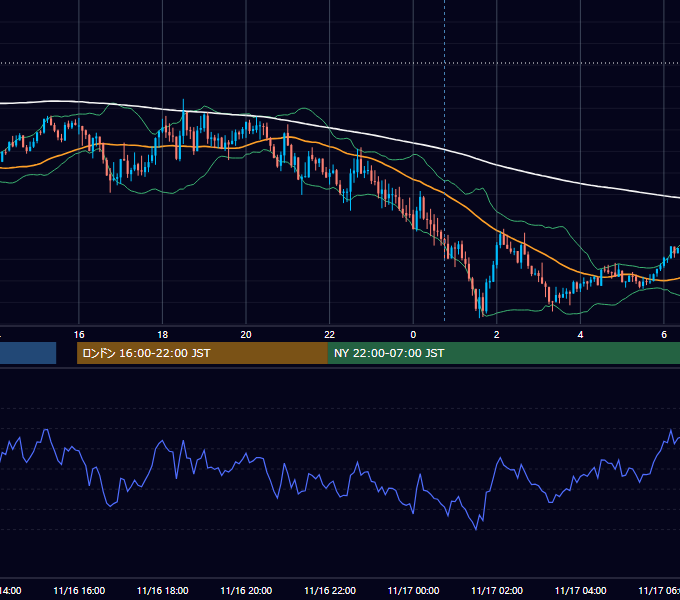680x600 pixels.
Task: Click the 11/17 02:00 timestamp label
Action: 497,591
